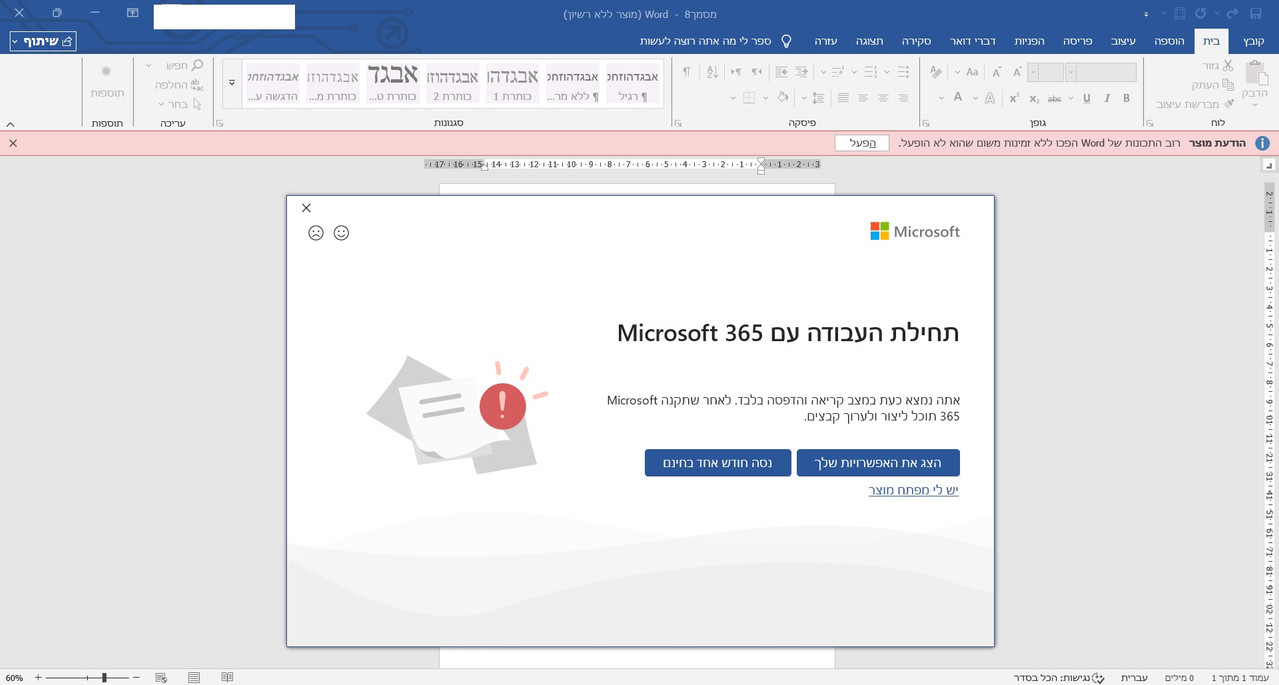Switch to the הפניות (References) tab
Viewport: 1279px width, 685px height.
(x=1029, y=41)
